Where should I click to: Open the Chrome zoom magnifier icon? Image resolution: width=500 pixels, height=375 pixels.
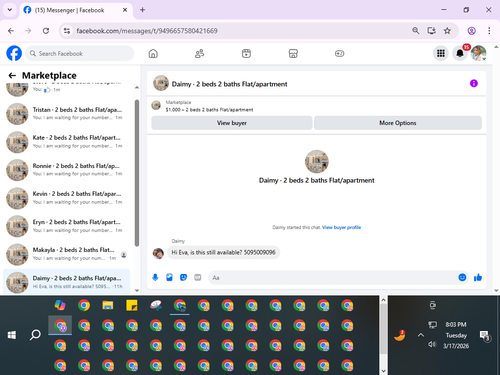pyautogui.click(x=415, y=31)
